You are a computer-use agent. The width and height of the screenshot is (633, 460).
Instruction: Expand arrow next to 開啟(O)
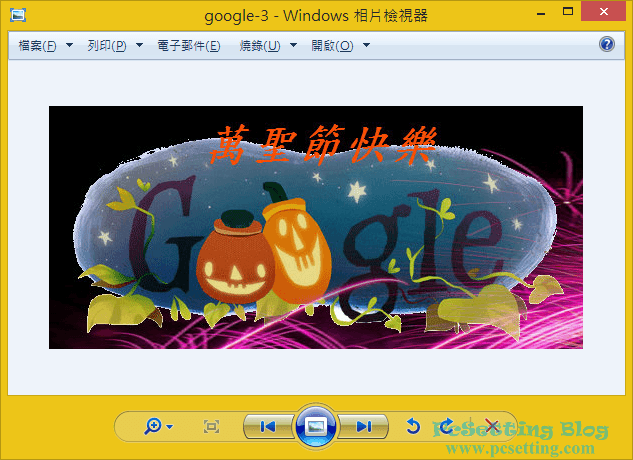[366, 46]
